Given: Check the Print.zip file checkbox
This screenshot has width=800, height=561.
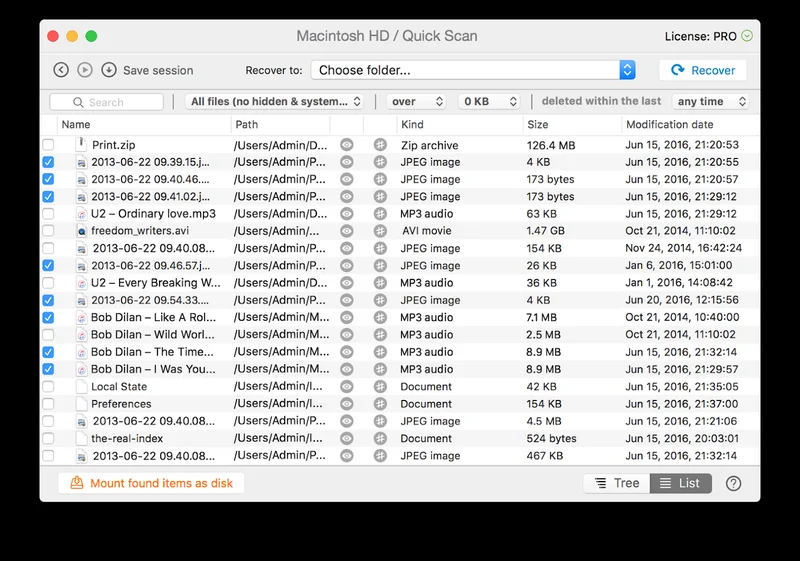Looking at the screenshot, I should (x=48, y=145).
